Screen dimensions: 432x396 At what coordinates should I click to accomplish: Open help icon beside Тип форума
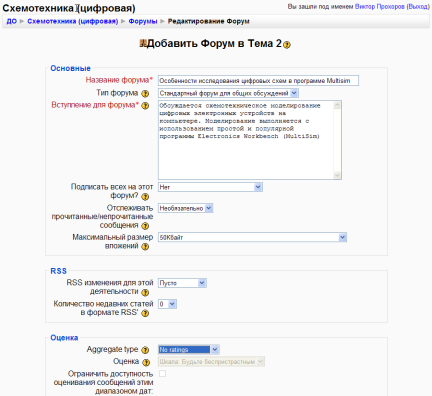pyautogui.click(x=145, y=94)
